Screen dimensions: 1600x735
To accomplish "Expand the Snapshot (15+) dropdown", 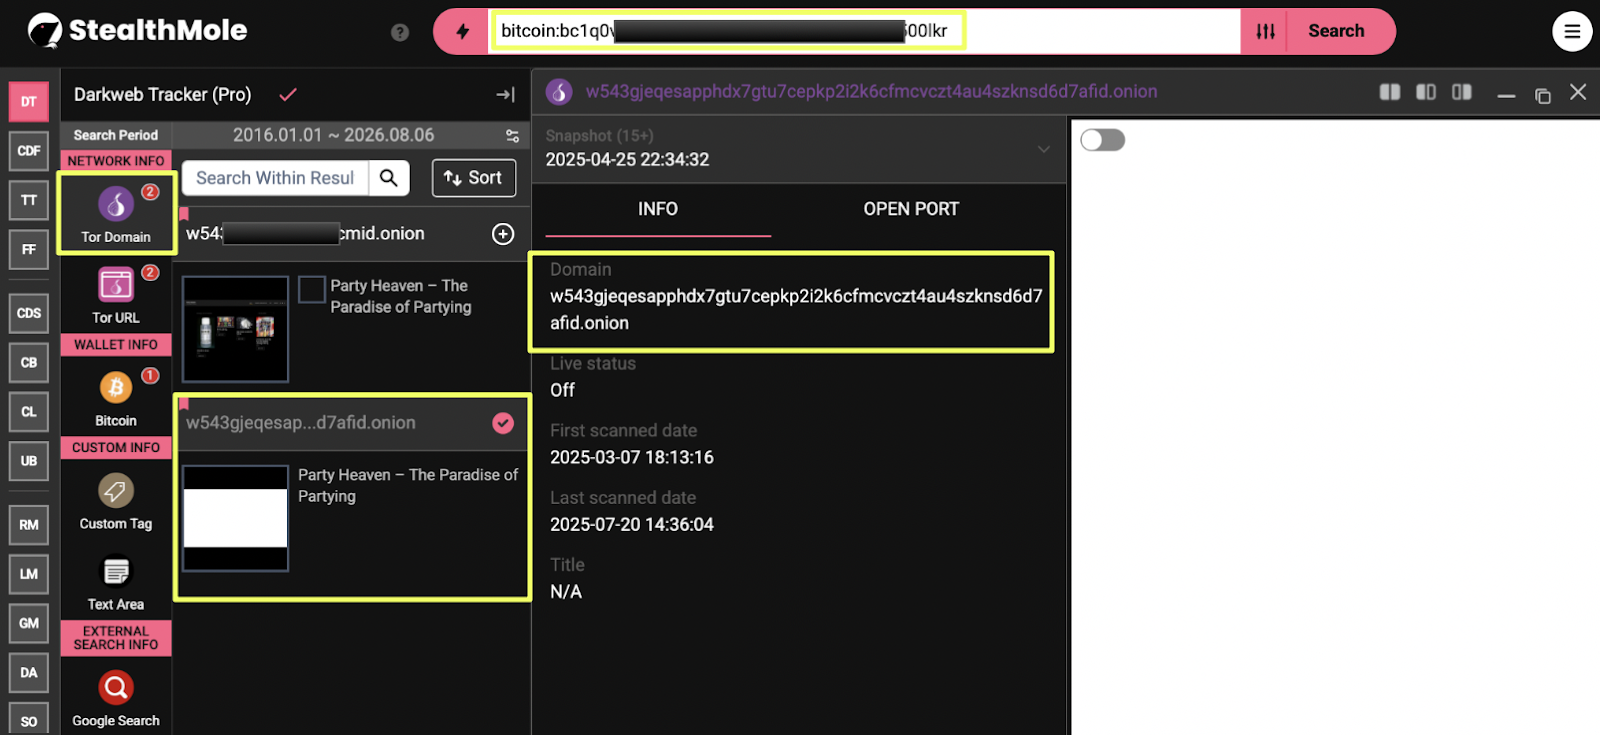I will (1043, 149).
